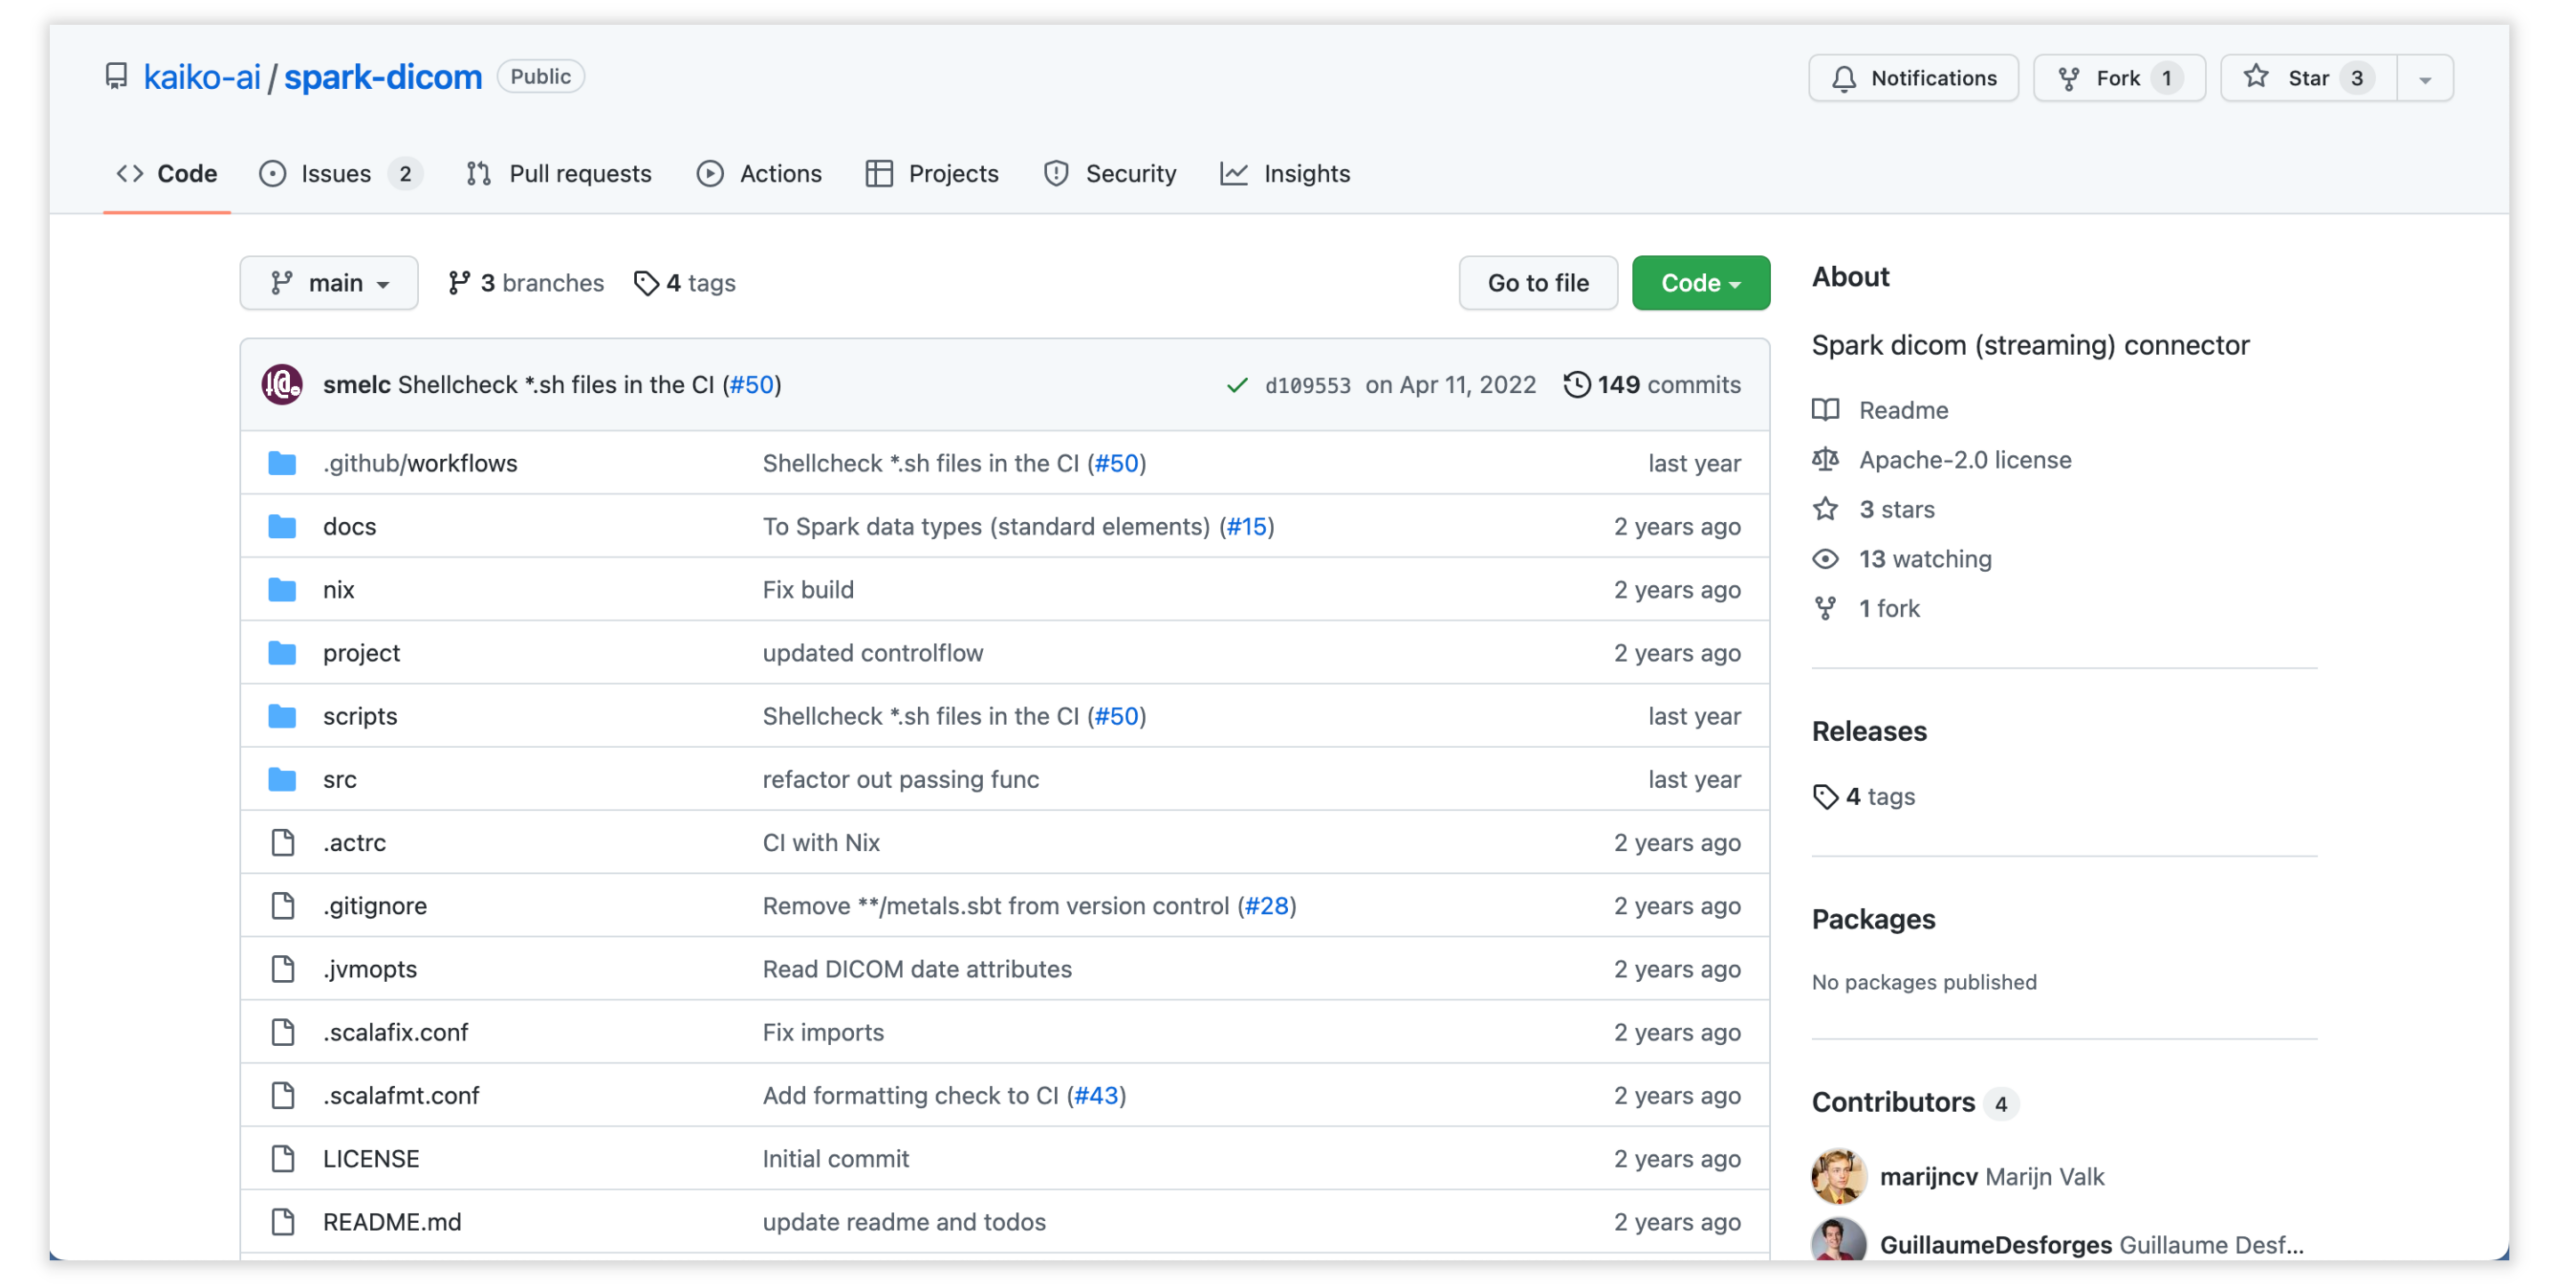Click the .scalafix.conf file icon
The width and height of the screenshot is (2560, 1286).
[283, 1031]
